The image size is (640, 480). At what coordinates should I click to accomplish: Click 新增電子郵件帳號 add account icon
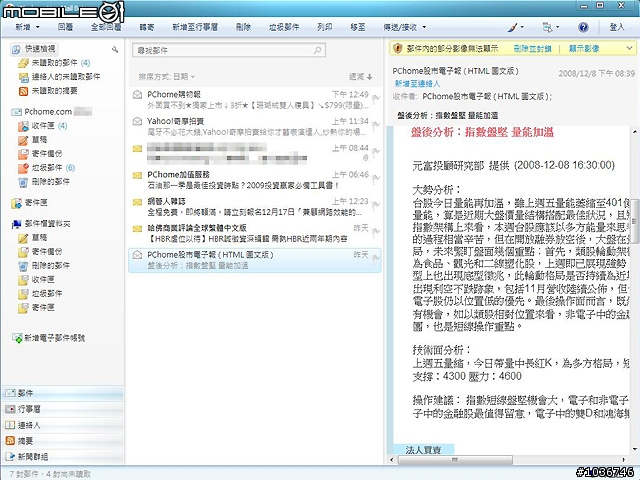coord(17,338)
